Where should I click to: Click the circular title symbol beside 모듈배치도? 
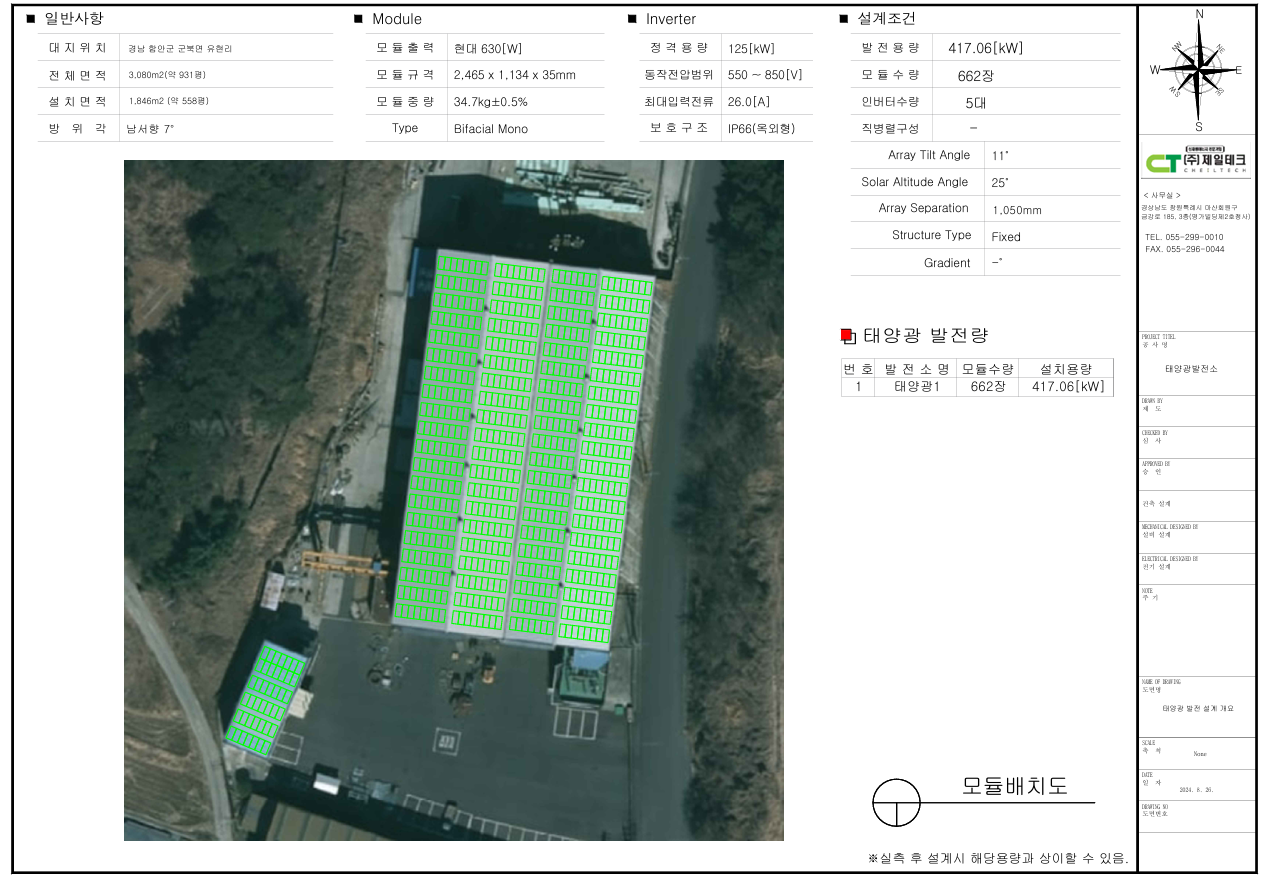tap(896, 802)
